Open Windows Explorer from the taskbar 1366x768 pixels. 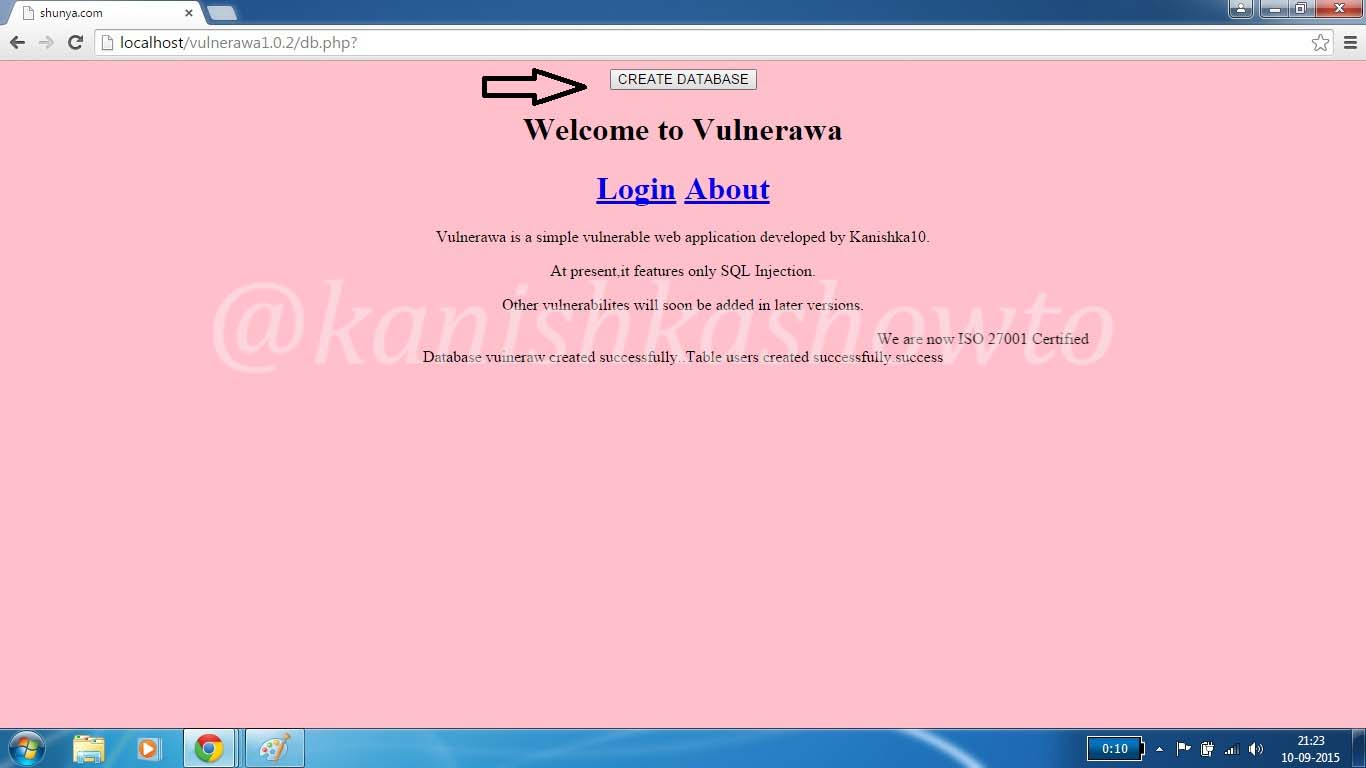click(x=89, y=748)
